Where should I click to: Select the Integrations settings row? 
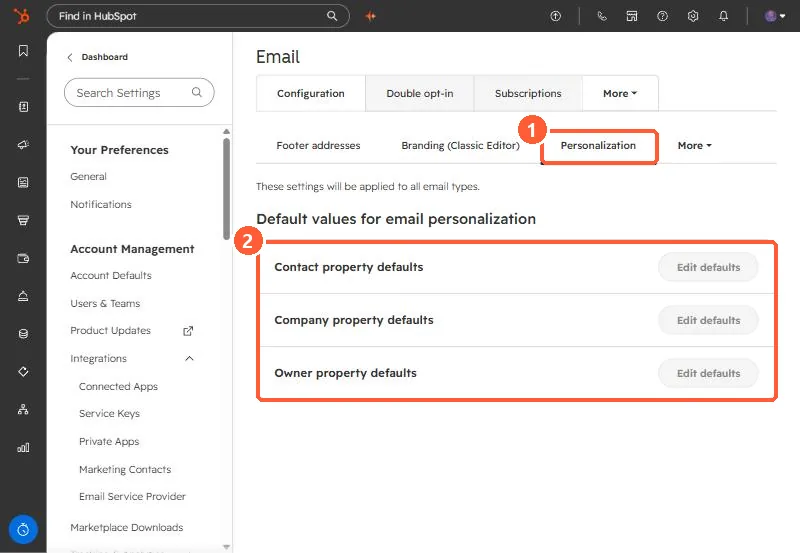132,359
